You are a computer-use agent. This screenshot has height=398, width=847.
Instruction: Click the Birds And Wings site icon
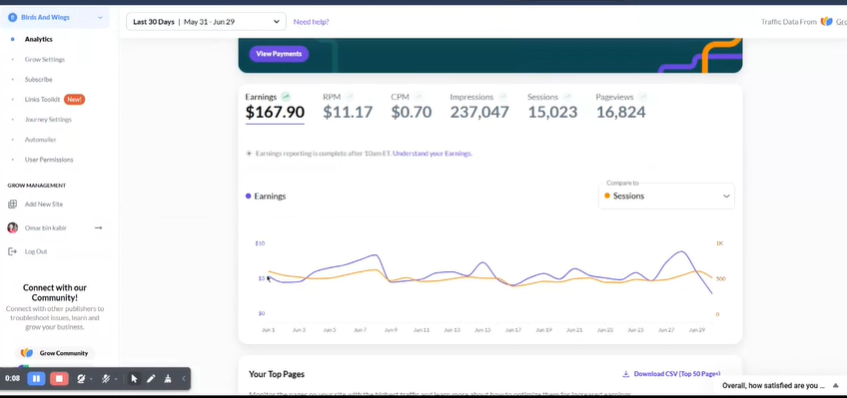[x=12, y=17]
